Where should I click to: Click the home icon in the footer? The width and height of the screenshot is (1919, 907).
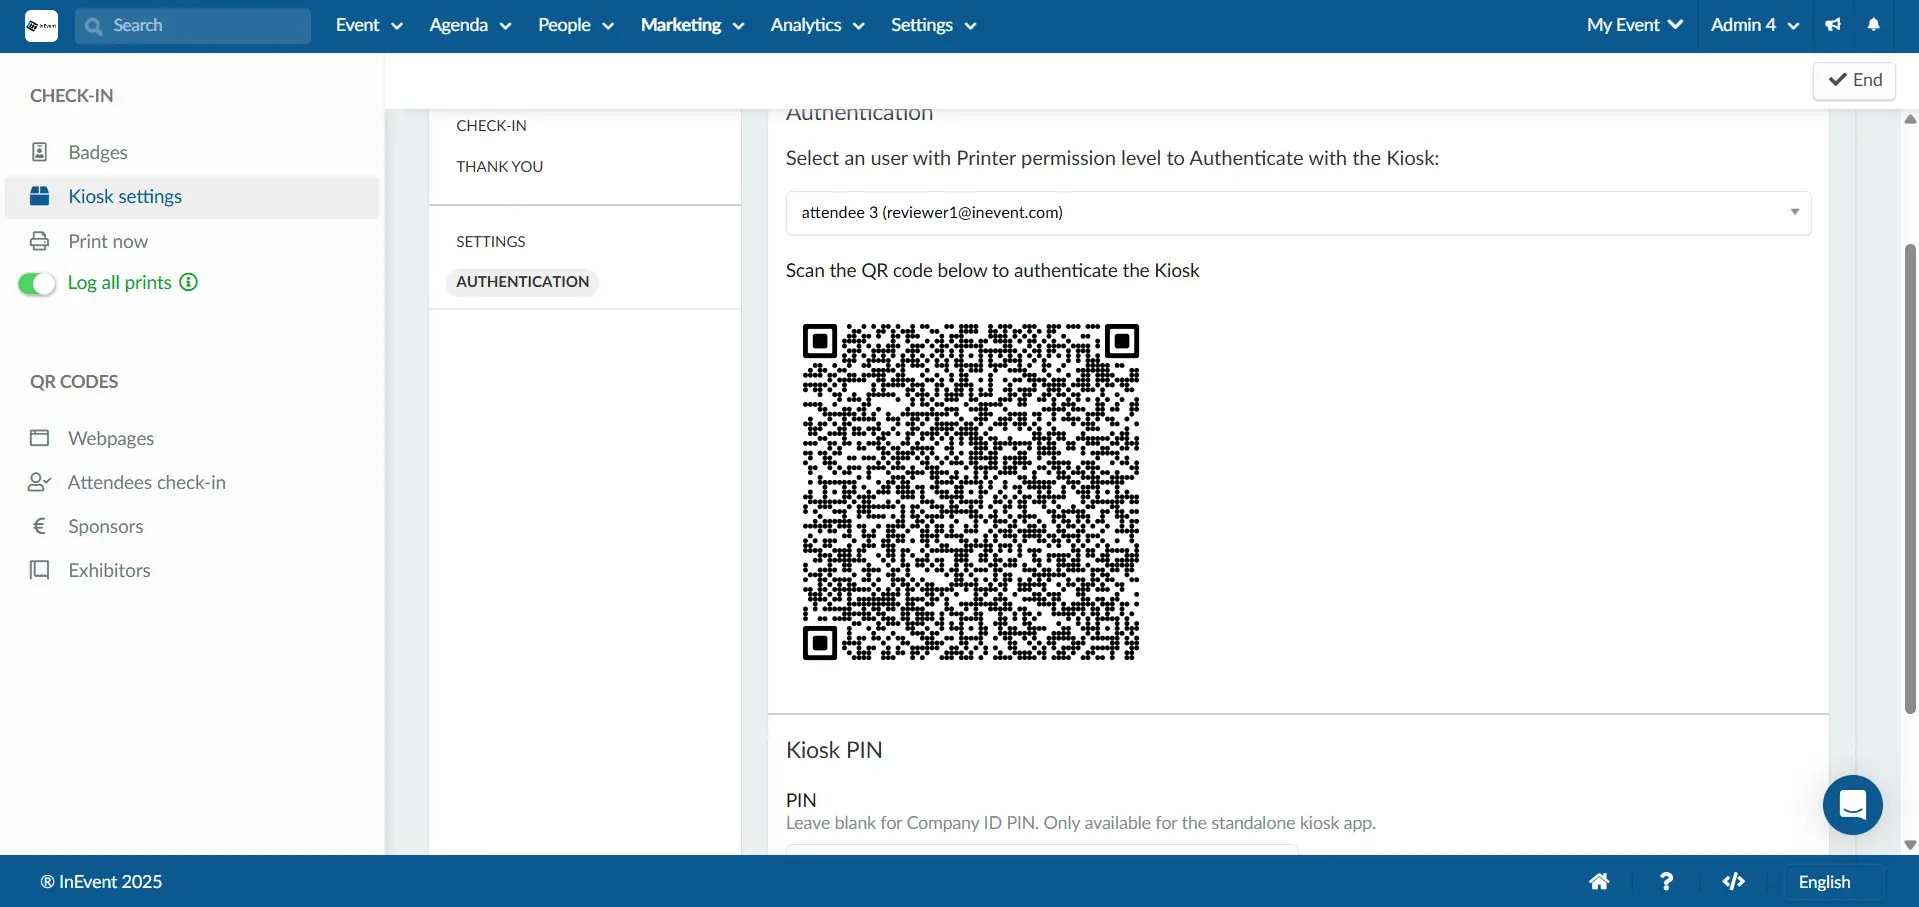pyautogui.click(x=1600, y=881)
